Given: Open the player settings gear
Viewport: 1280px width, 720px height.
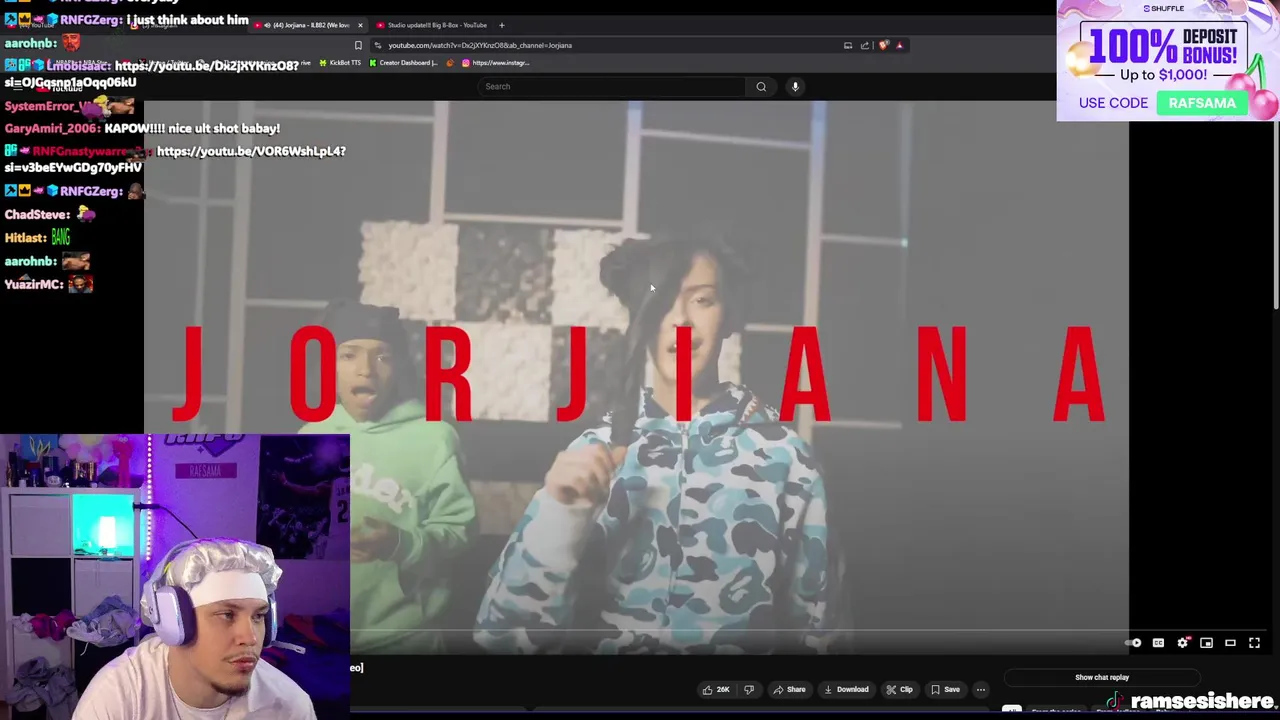Looking at the screenshot, I should click(x=1182, y=643).
